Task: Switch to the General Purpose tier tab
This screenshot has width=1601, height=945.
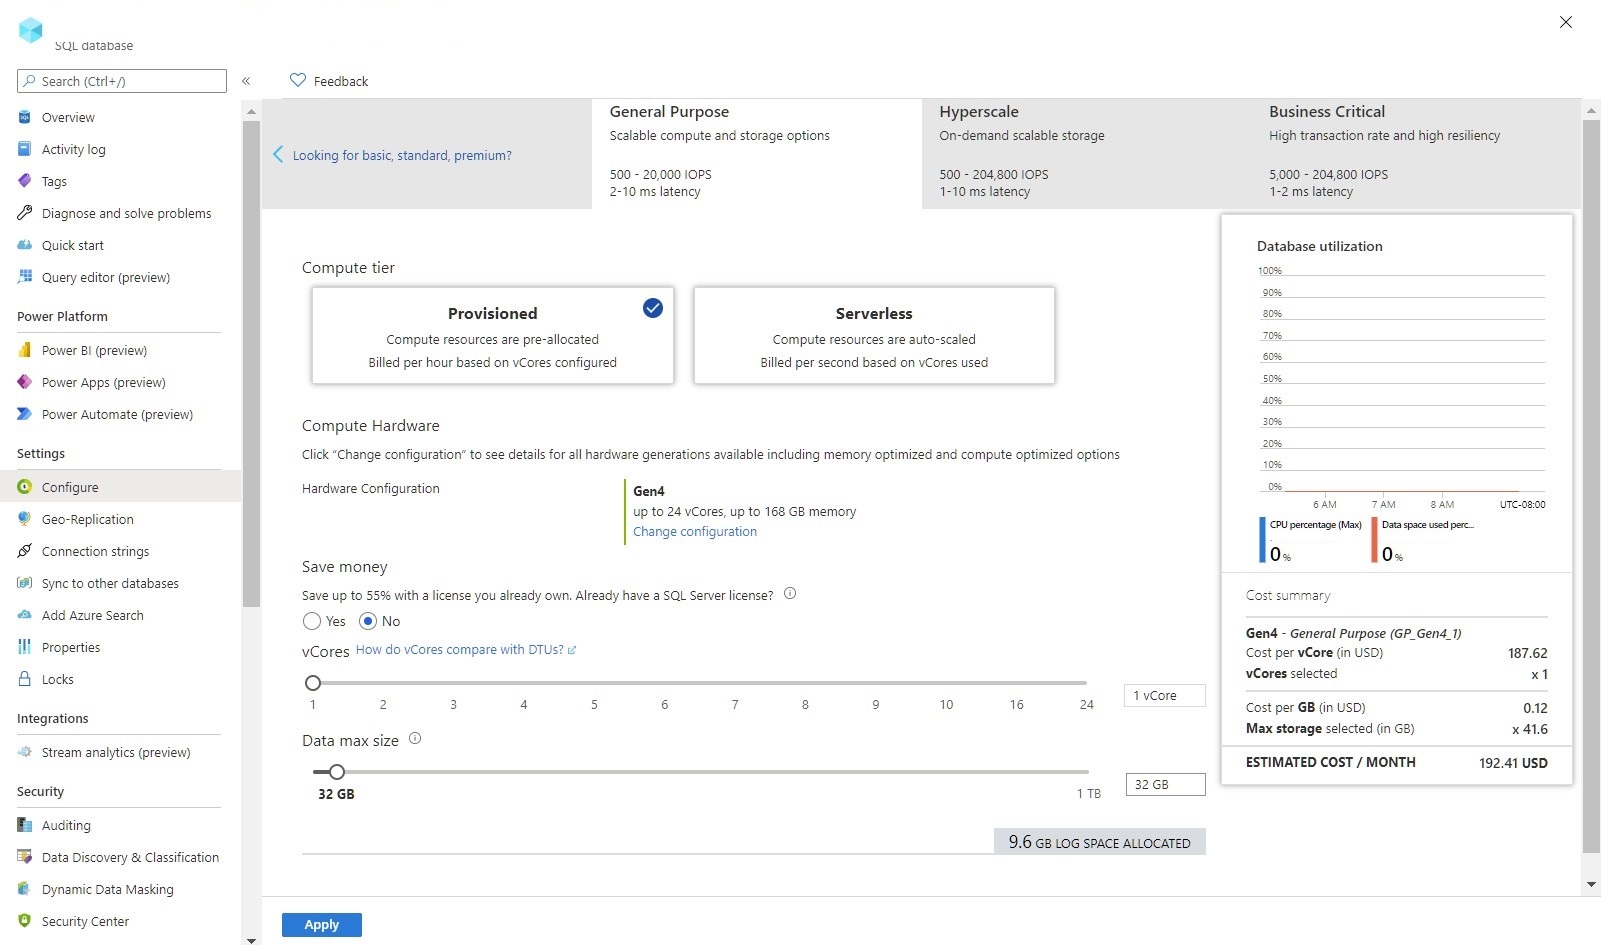Action: 757,153
